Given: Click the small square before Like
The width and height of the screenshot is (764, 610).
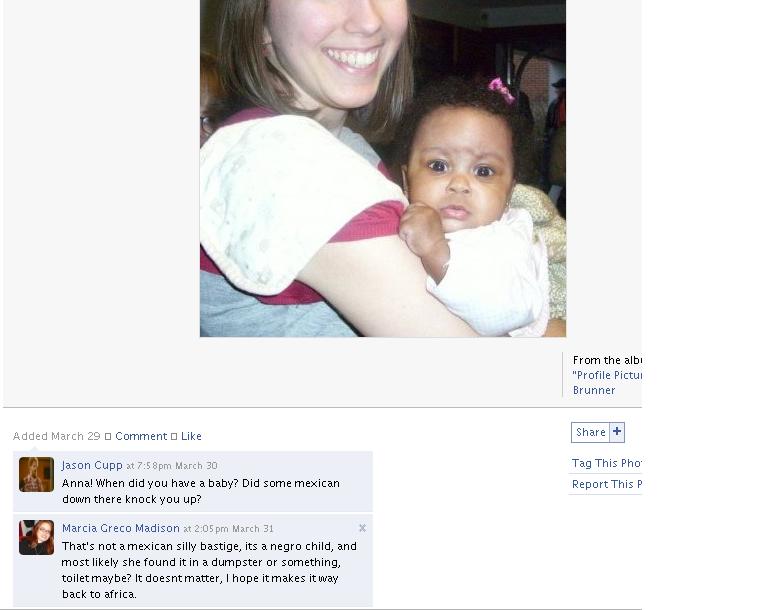Looking at the screenshot, I should coord(174,437).
